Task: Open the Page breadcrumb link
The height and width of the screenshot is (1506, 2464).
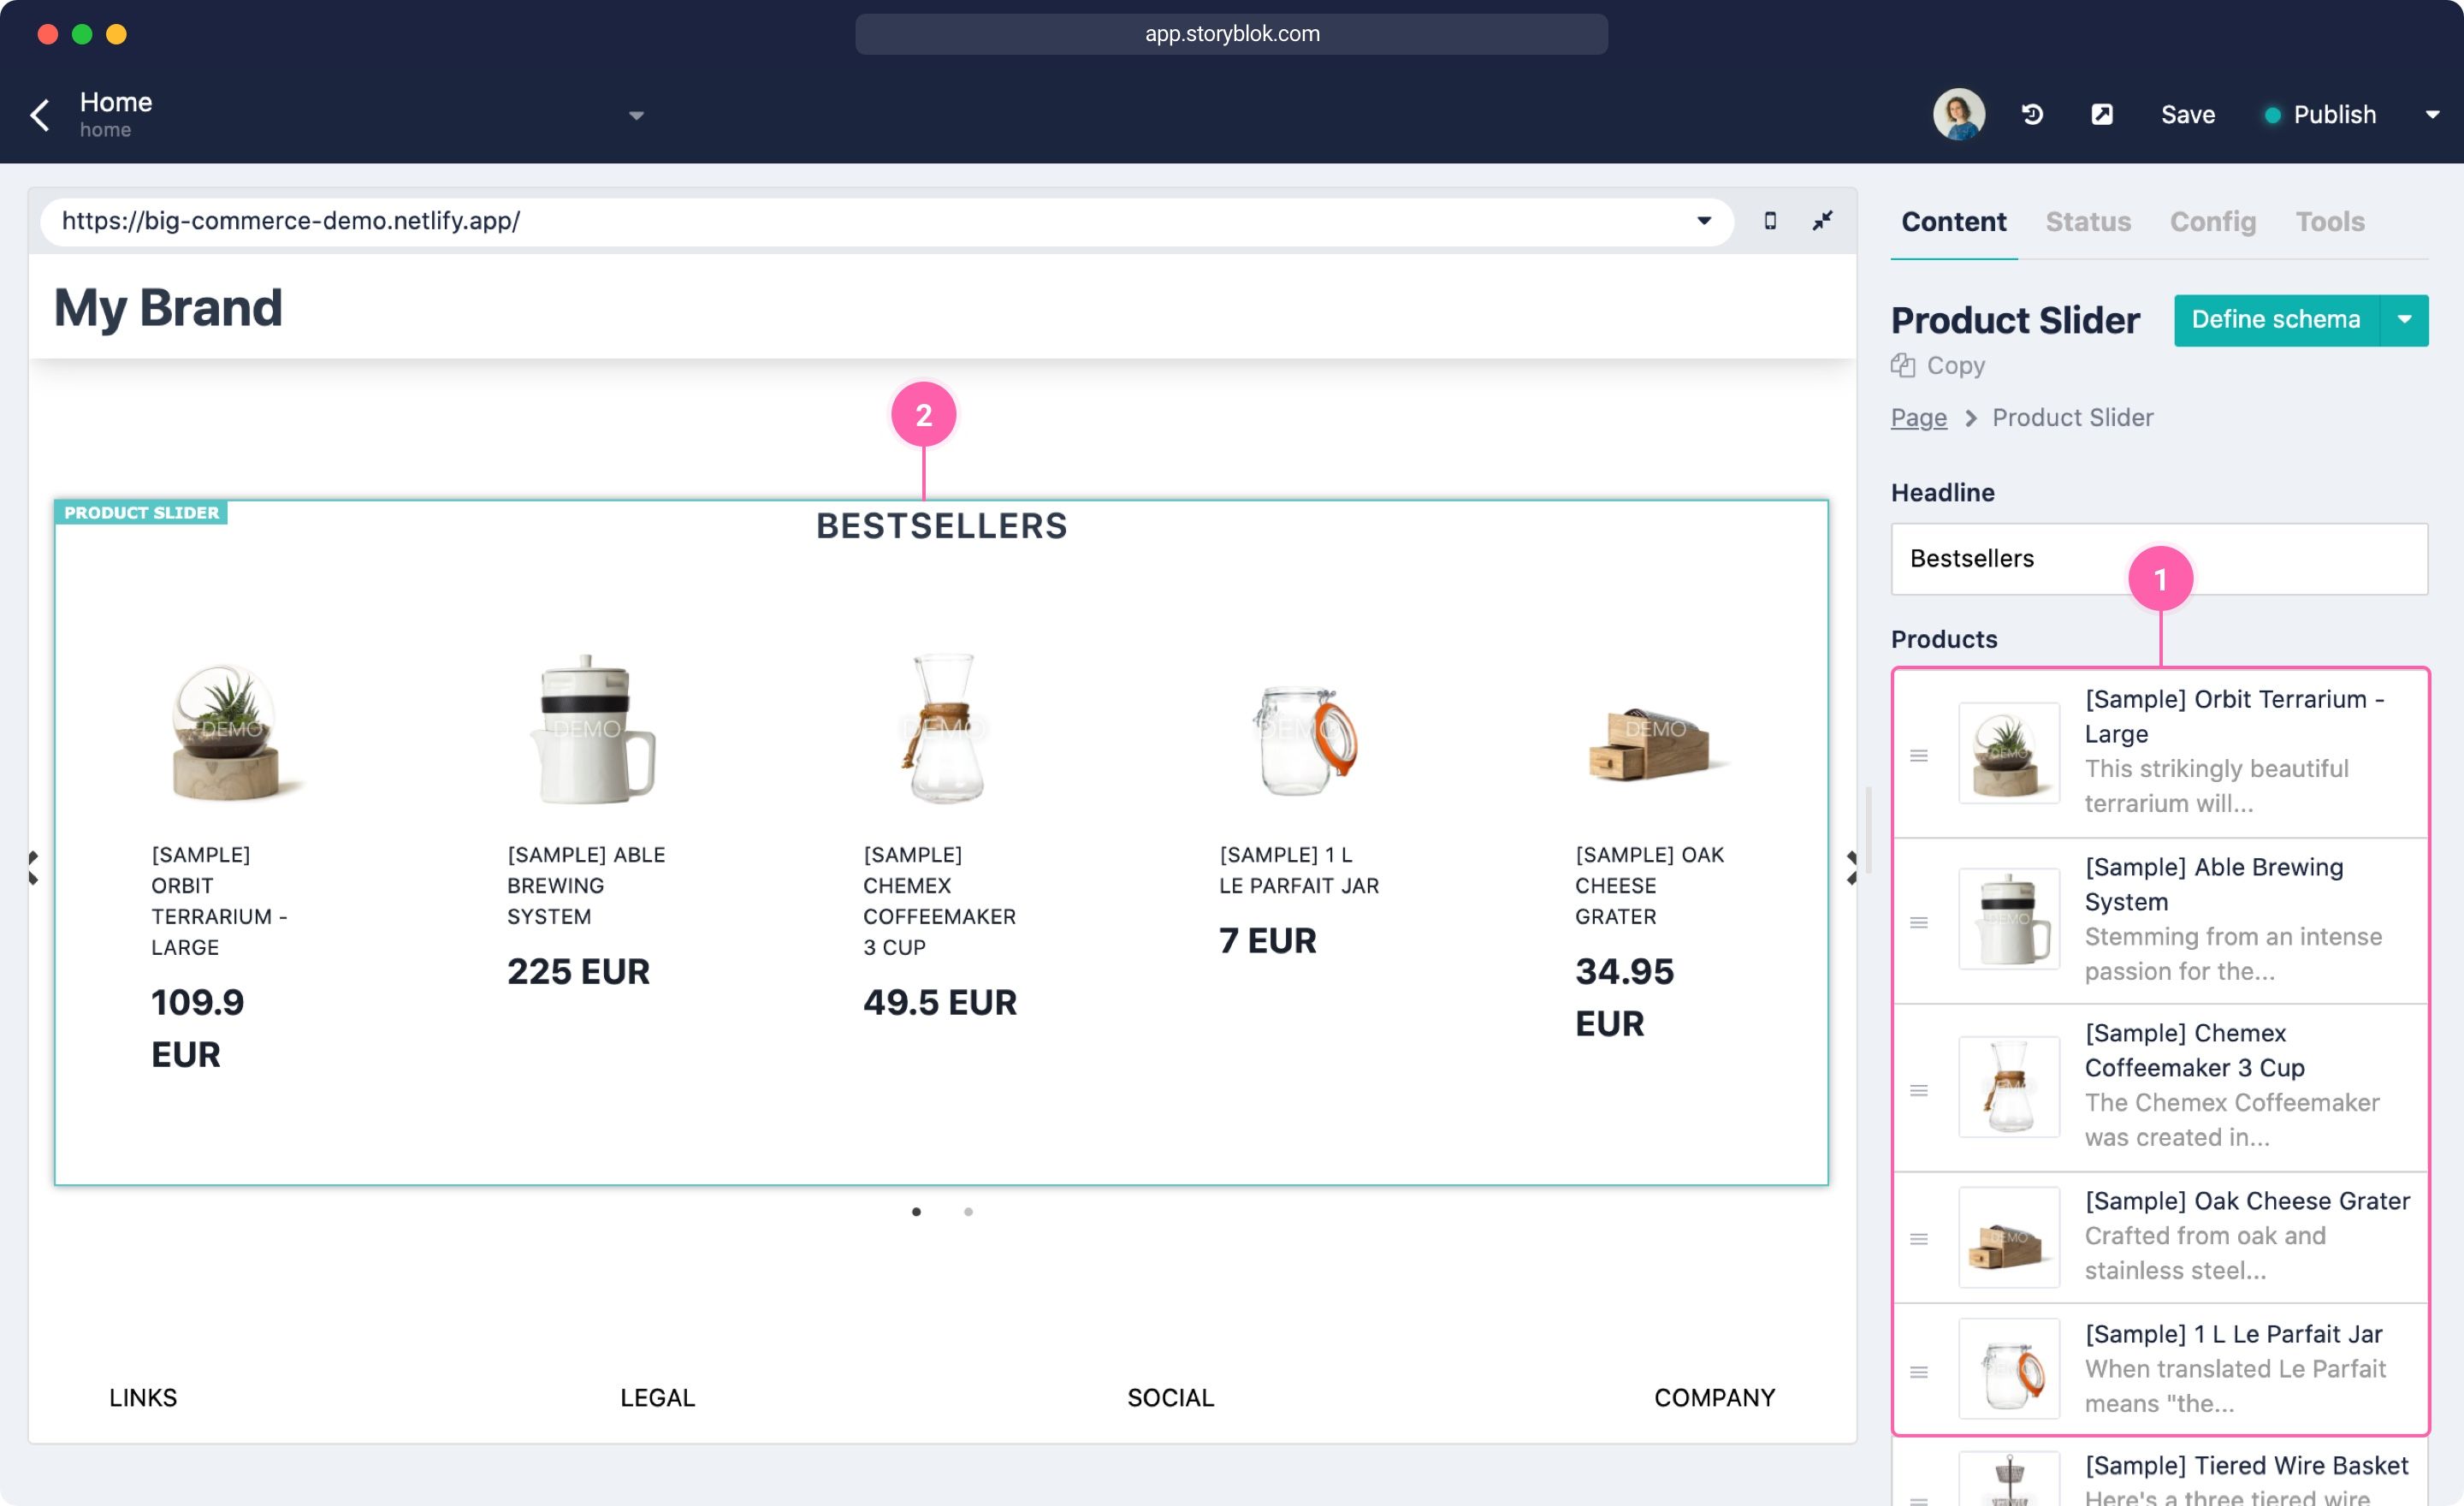Action: click(x=1918, y=417)
